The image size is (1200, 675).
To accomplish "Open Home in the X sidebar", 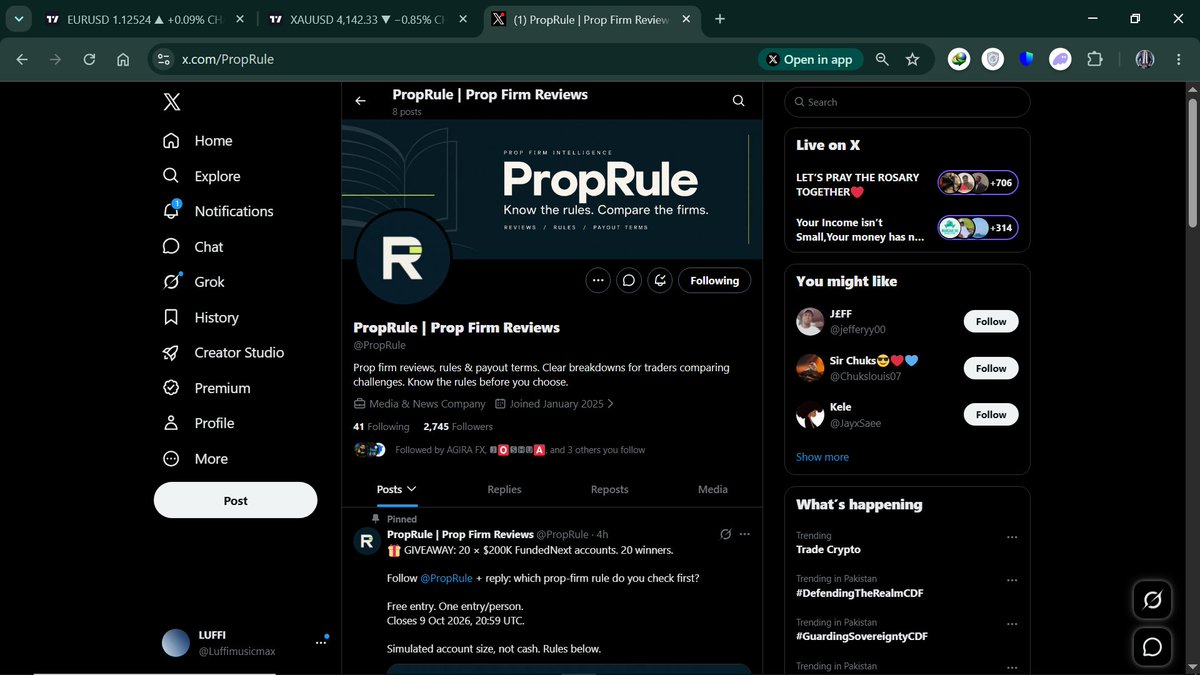I will click(x=198, y=141).
